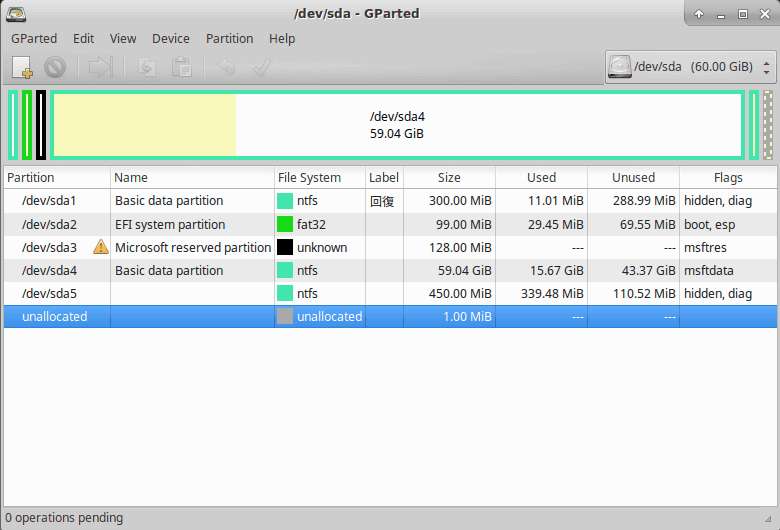Select the black sda3 bar in disk map
Screen dimensions: 780x530
click(41, 125)
